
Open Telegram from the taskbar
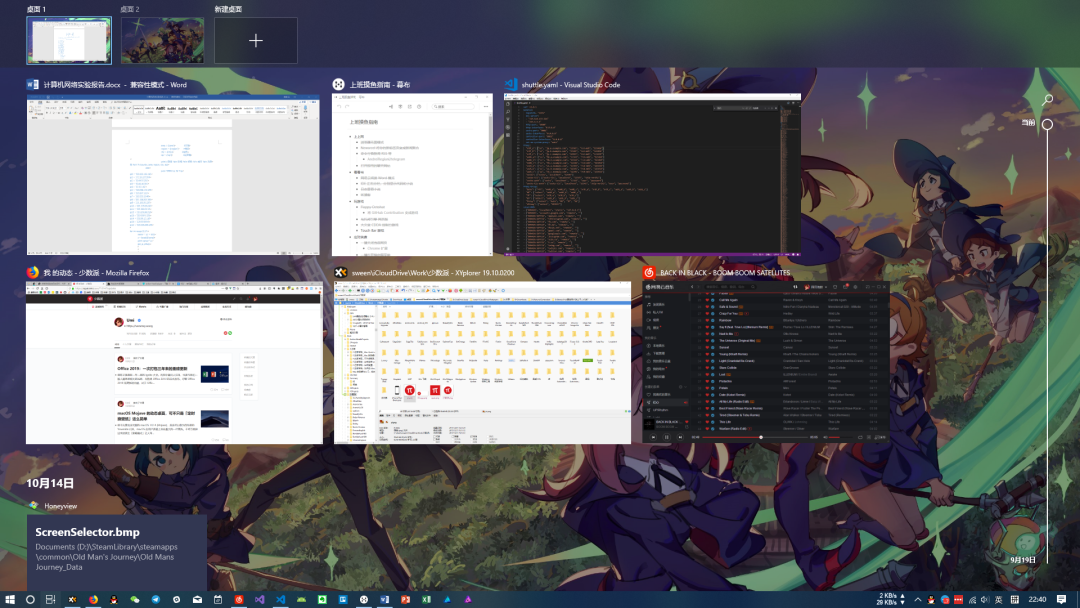pos(156,600)
